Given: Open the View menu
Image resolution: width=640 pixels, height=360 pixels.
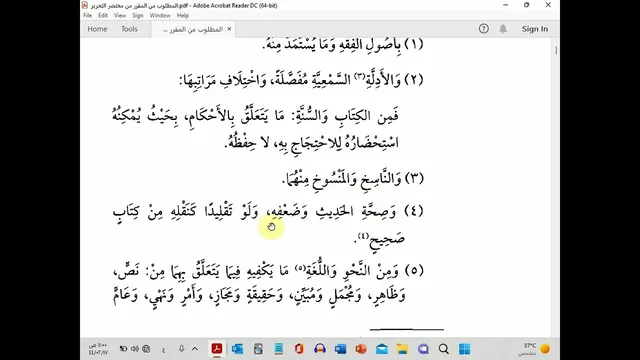Looking at the screenshot, I should 120,16.
